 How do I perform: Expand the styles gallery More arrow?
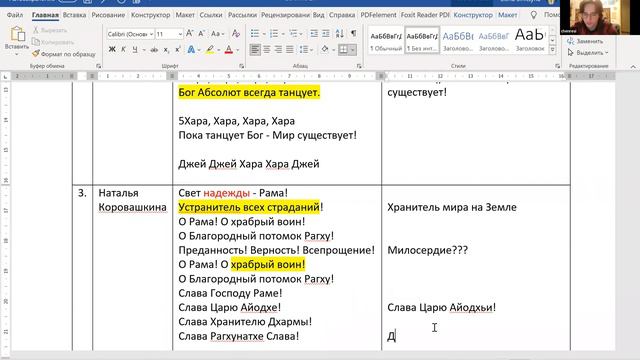552,50
